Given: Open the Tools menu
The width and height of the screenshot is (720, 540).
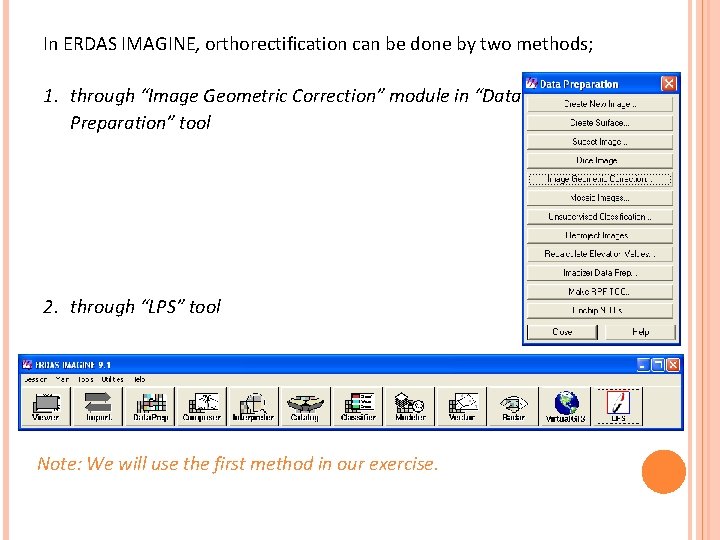Looking at the screenshot, I should click(85, 379).
